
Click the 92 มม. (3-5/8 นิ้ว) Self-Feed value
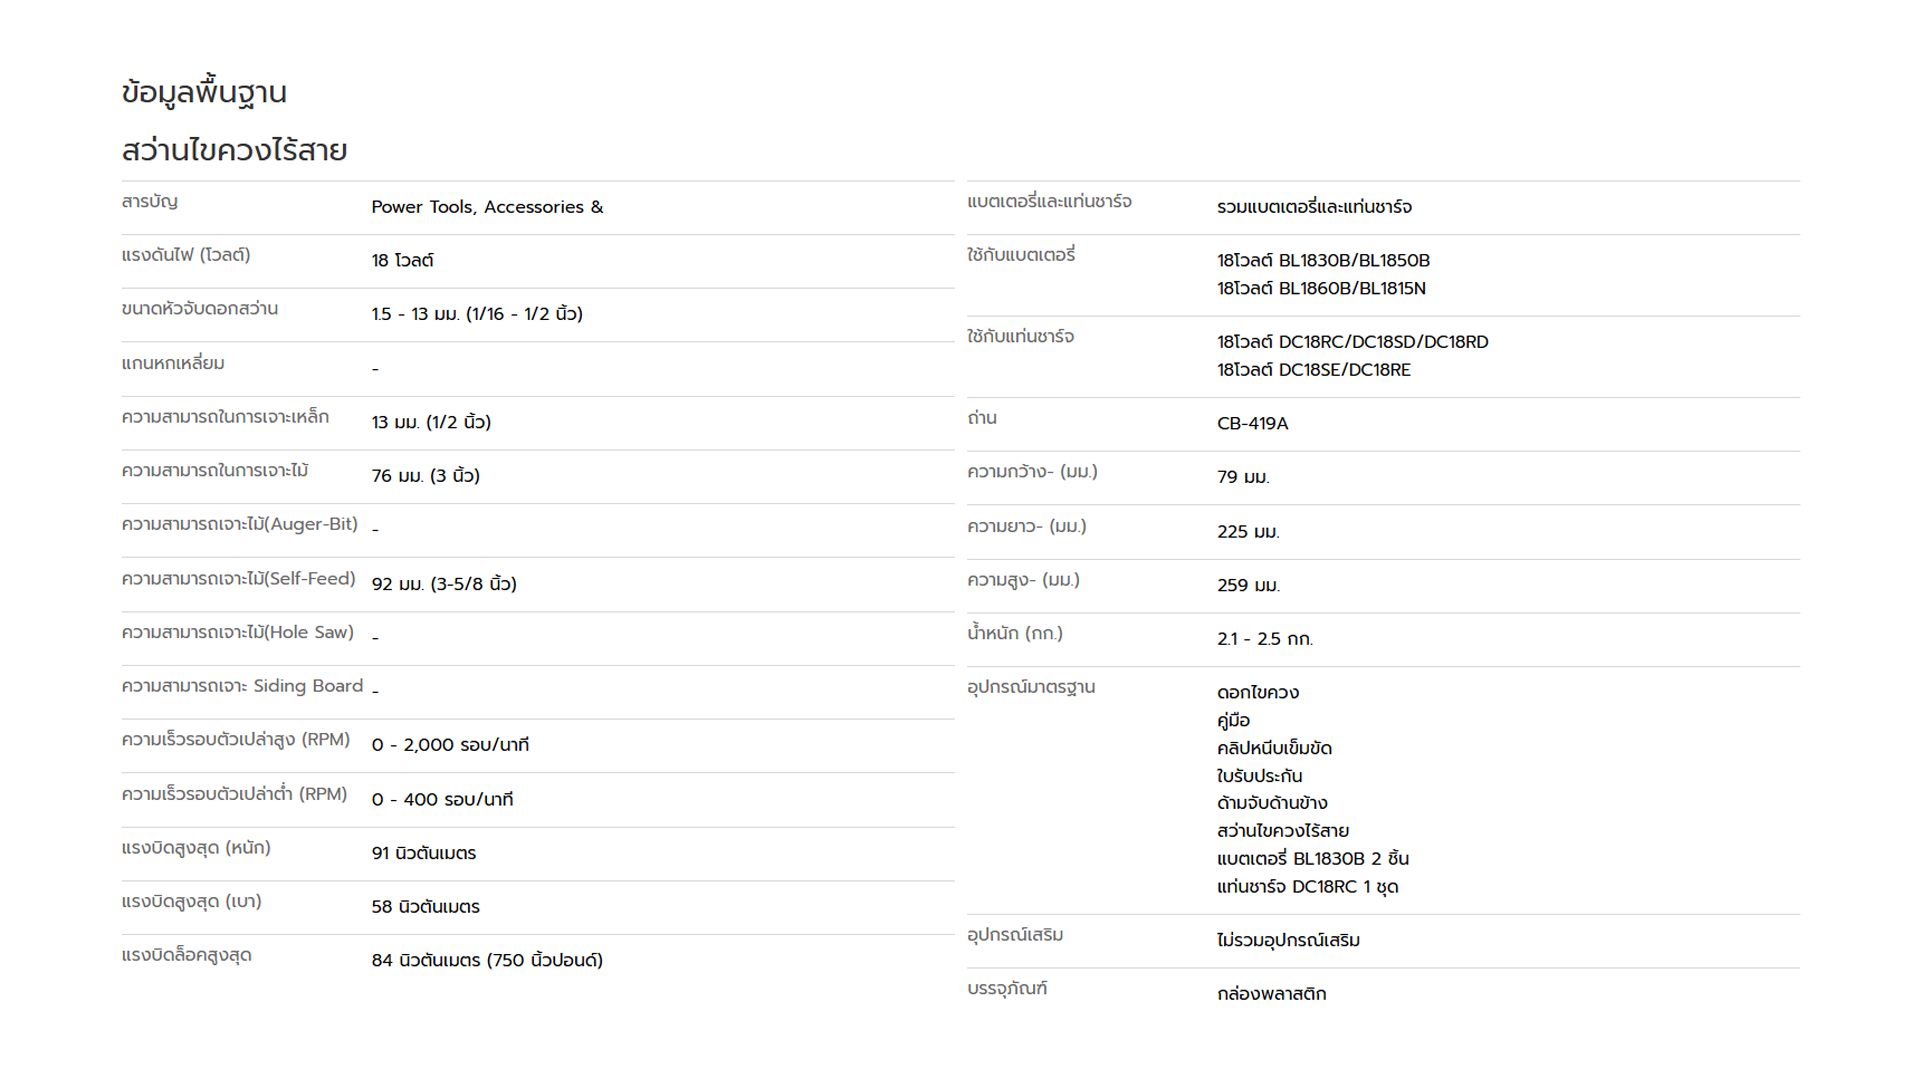(444, 584)
